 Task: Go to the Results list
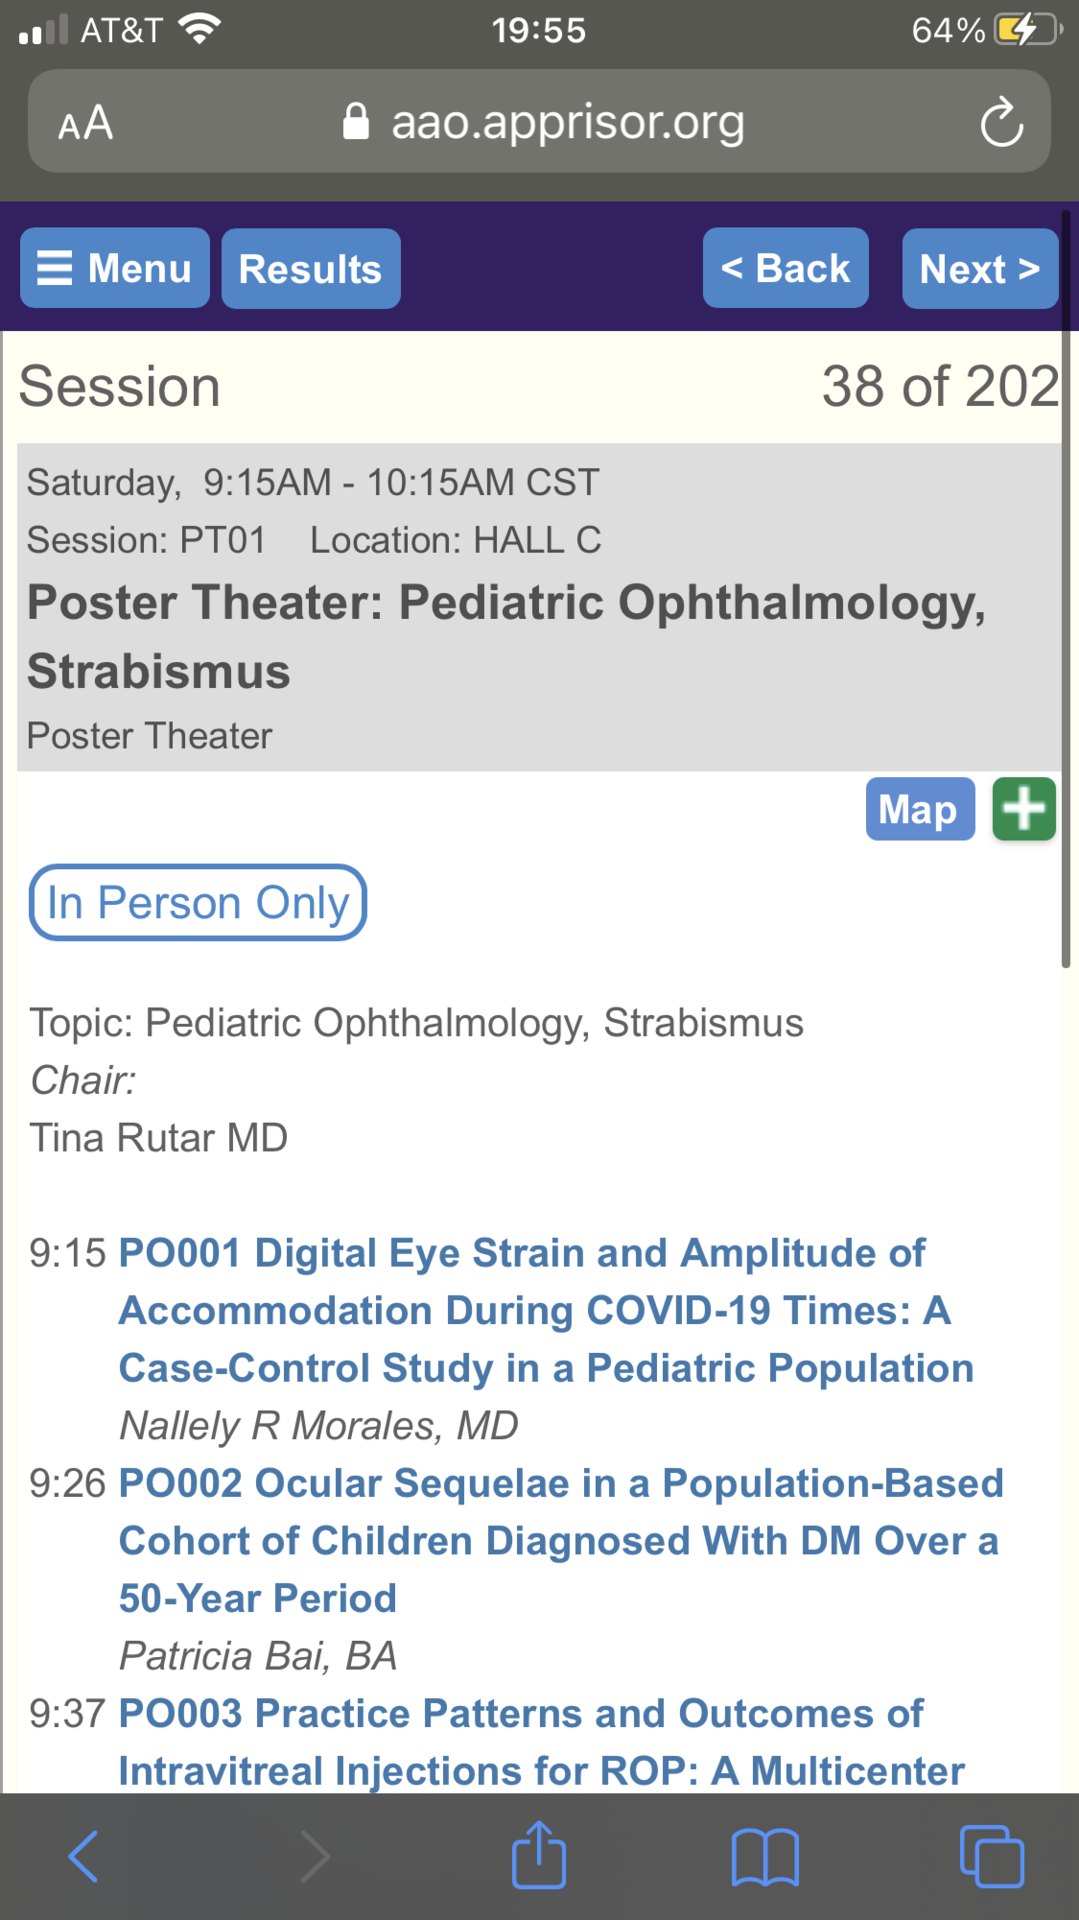pos(311,268)
